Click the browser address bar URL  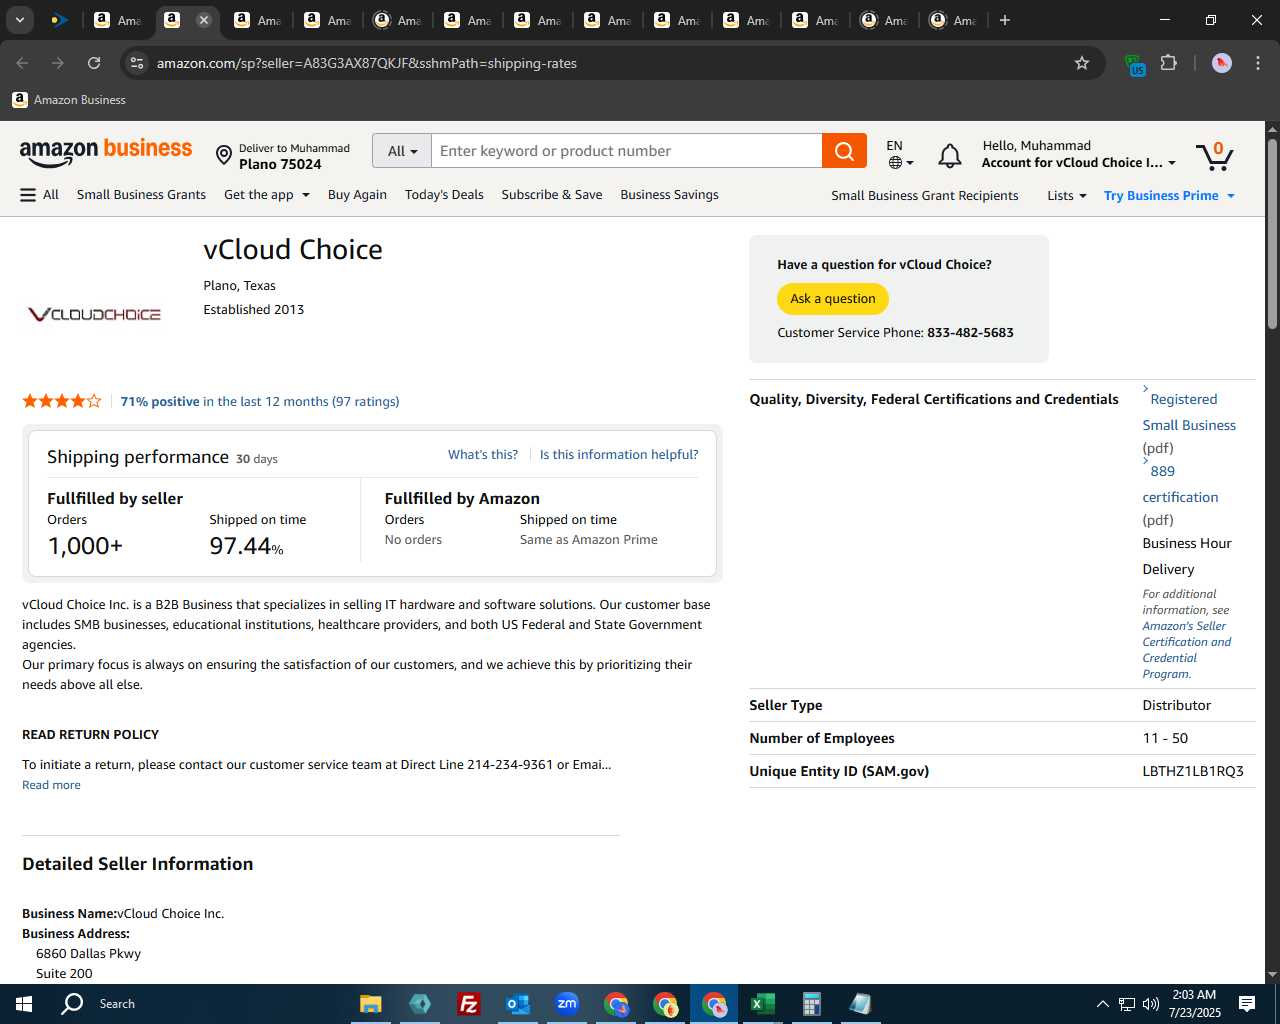click(x=367, y=63)
